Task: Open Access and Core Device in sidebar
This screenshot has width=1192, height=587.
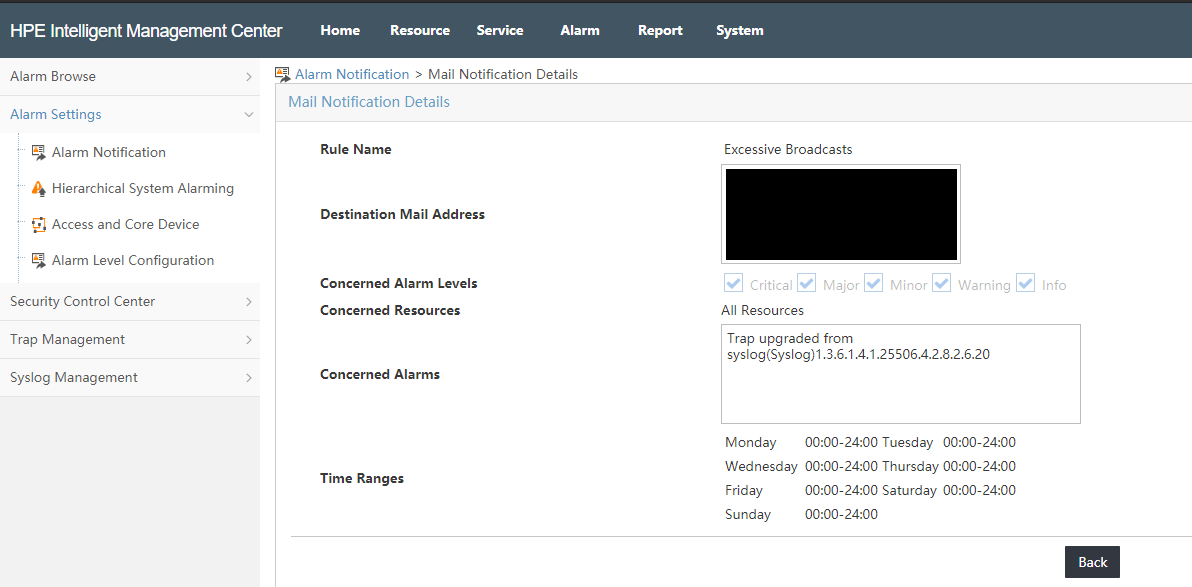Action: coord(125,224)
